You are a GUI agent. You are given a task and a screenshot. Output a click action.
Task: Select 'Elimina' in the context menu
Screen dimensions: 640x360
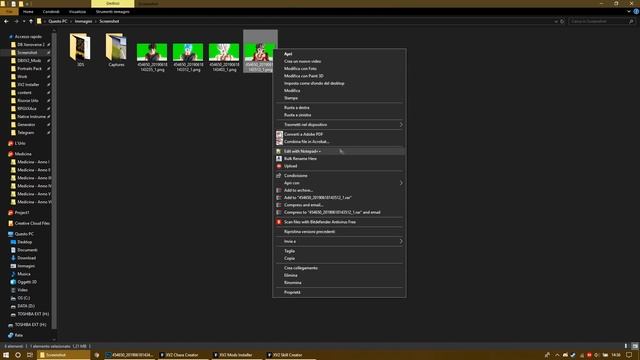pyautogui.click(x=291, y=276)
